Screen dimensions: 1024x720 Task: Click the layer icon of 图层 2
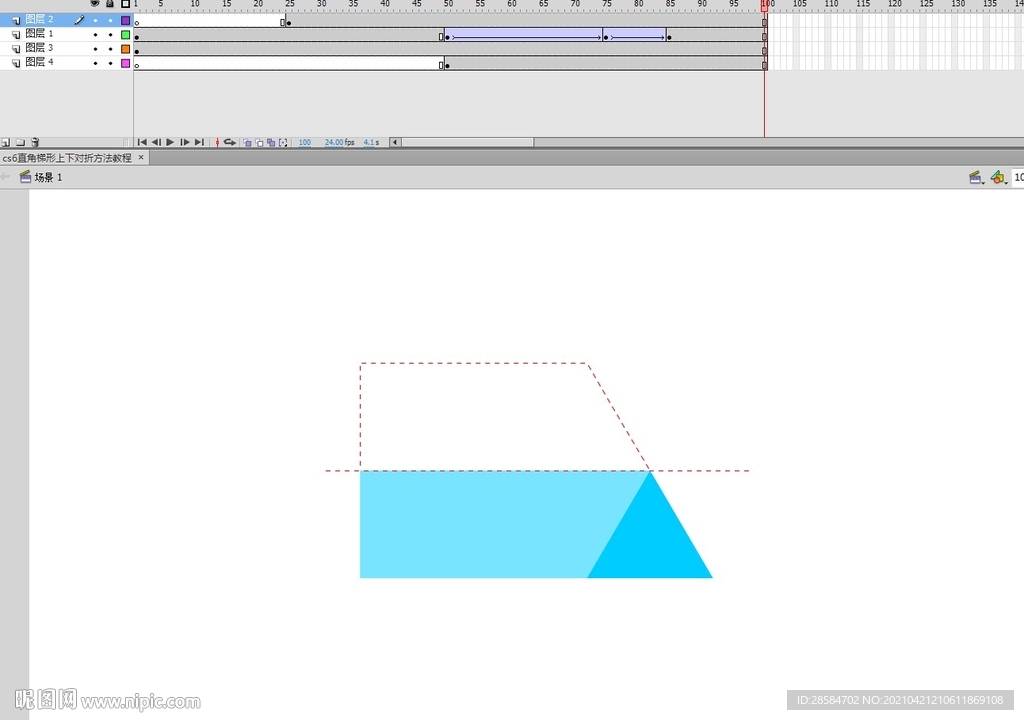click(x=16, y=20)
